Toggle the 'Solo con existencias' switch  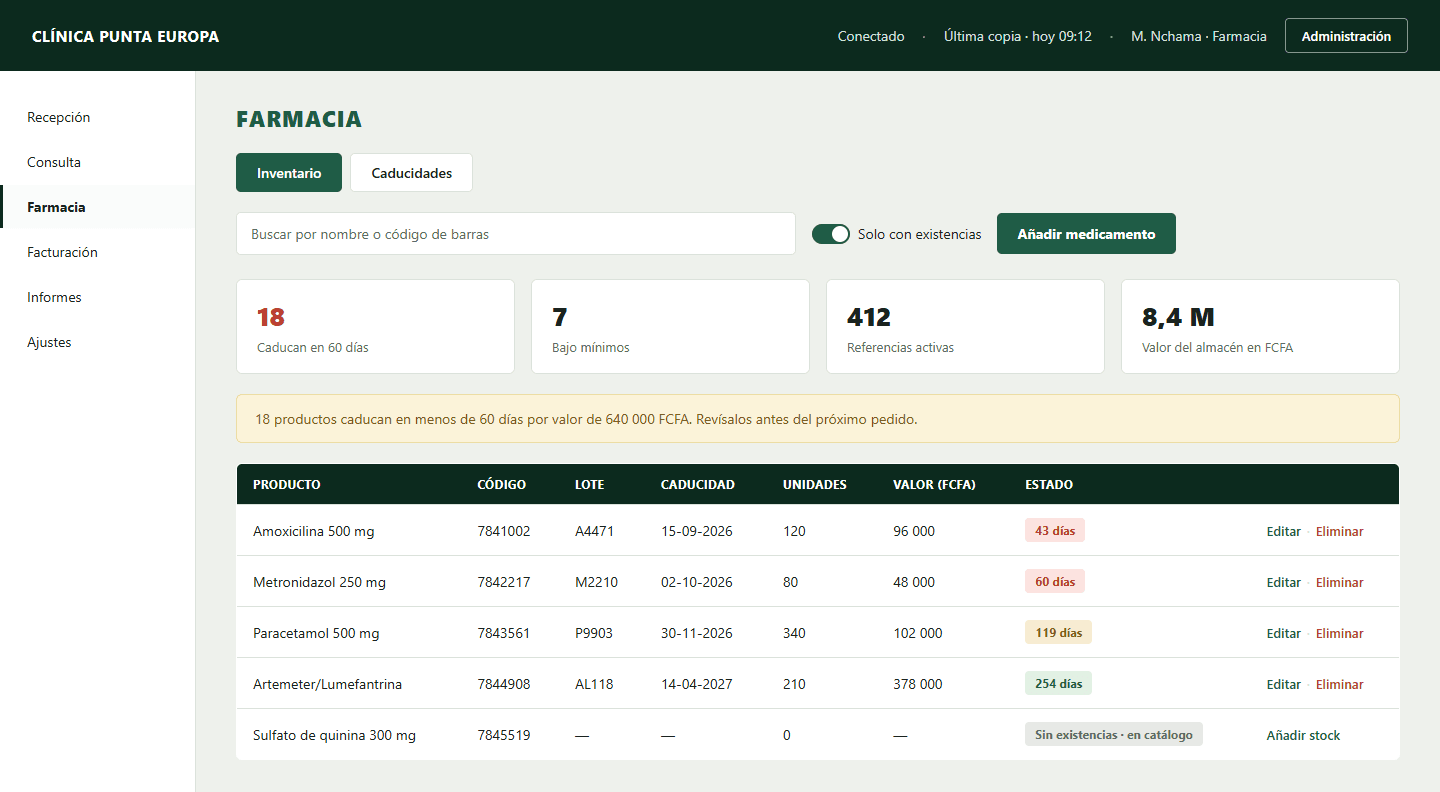click(x=830, y=234)
